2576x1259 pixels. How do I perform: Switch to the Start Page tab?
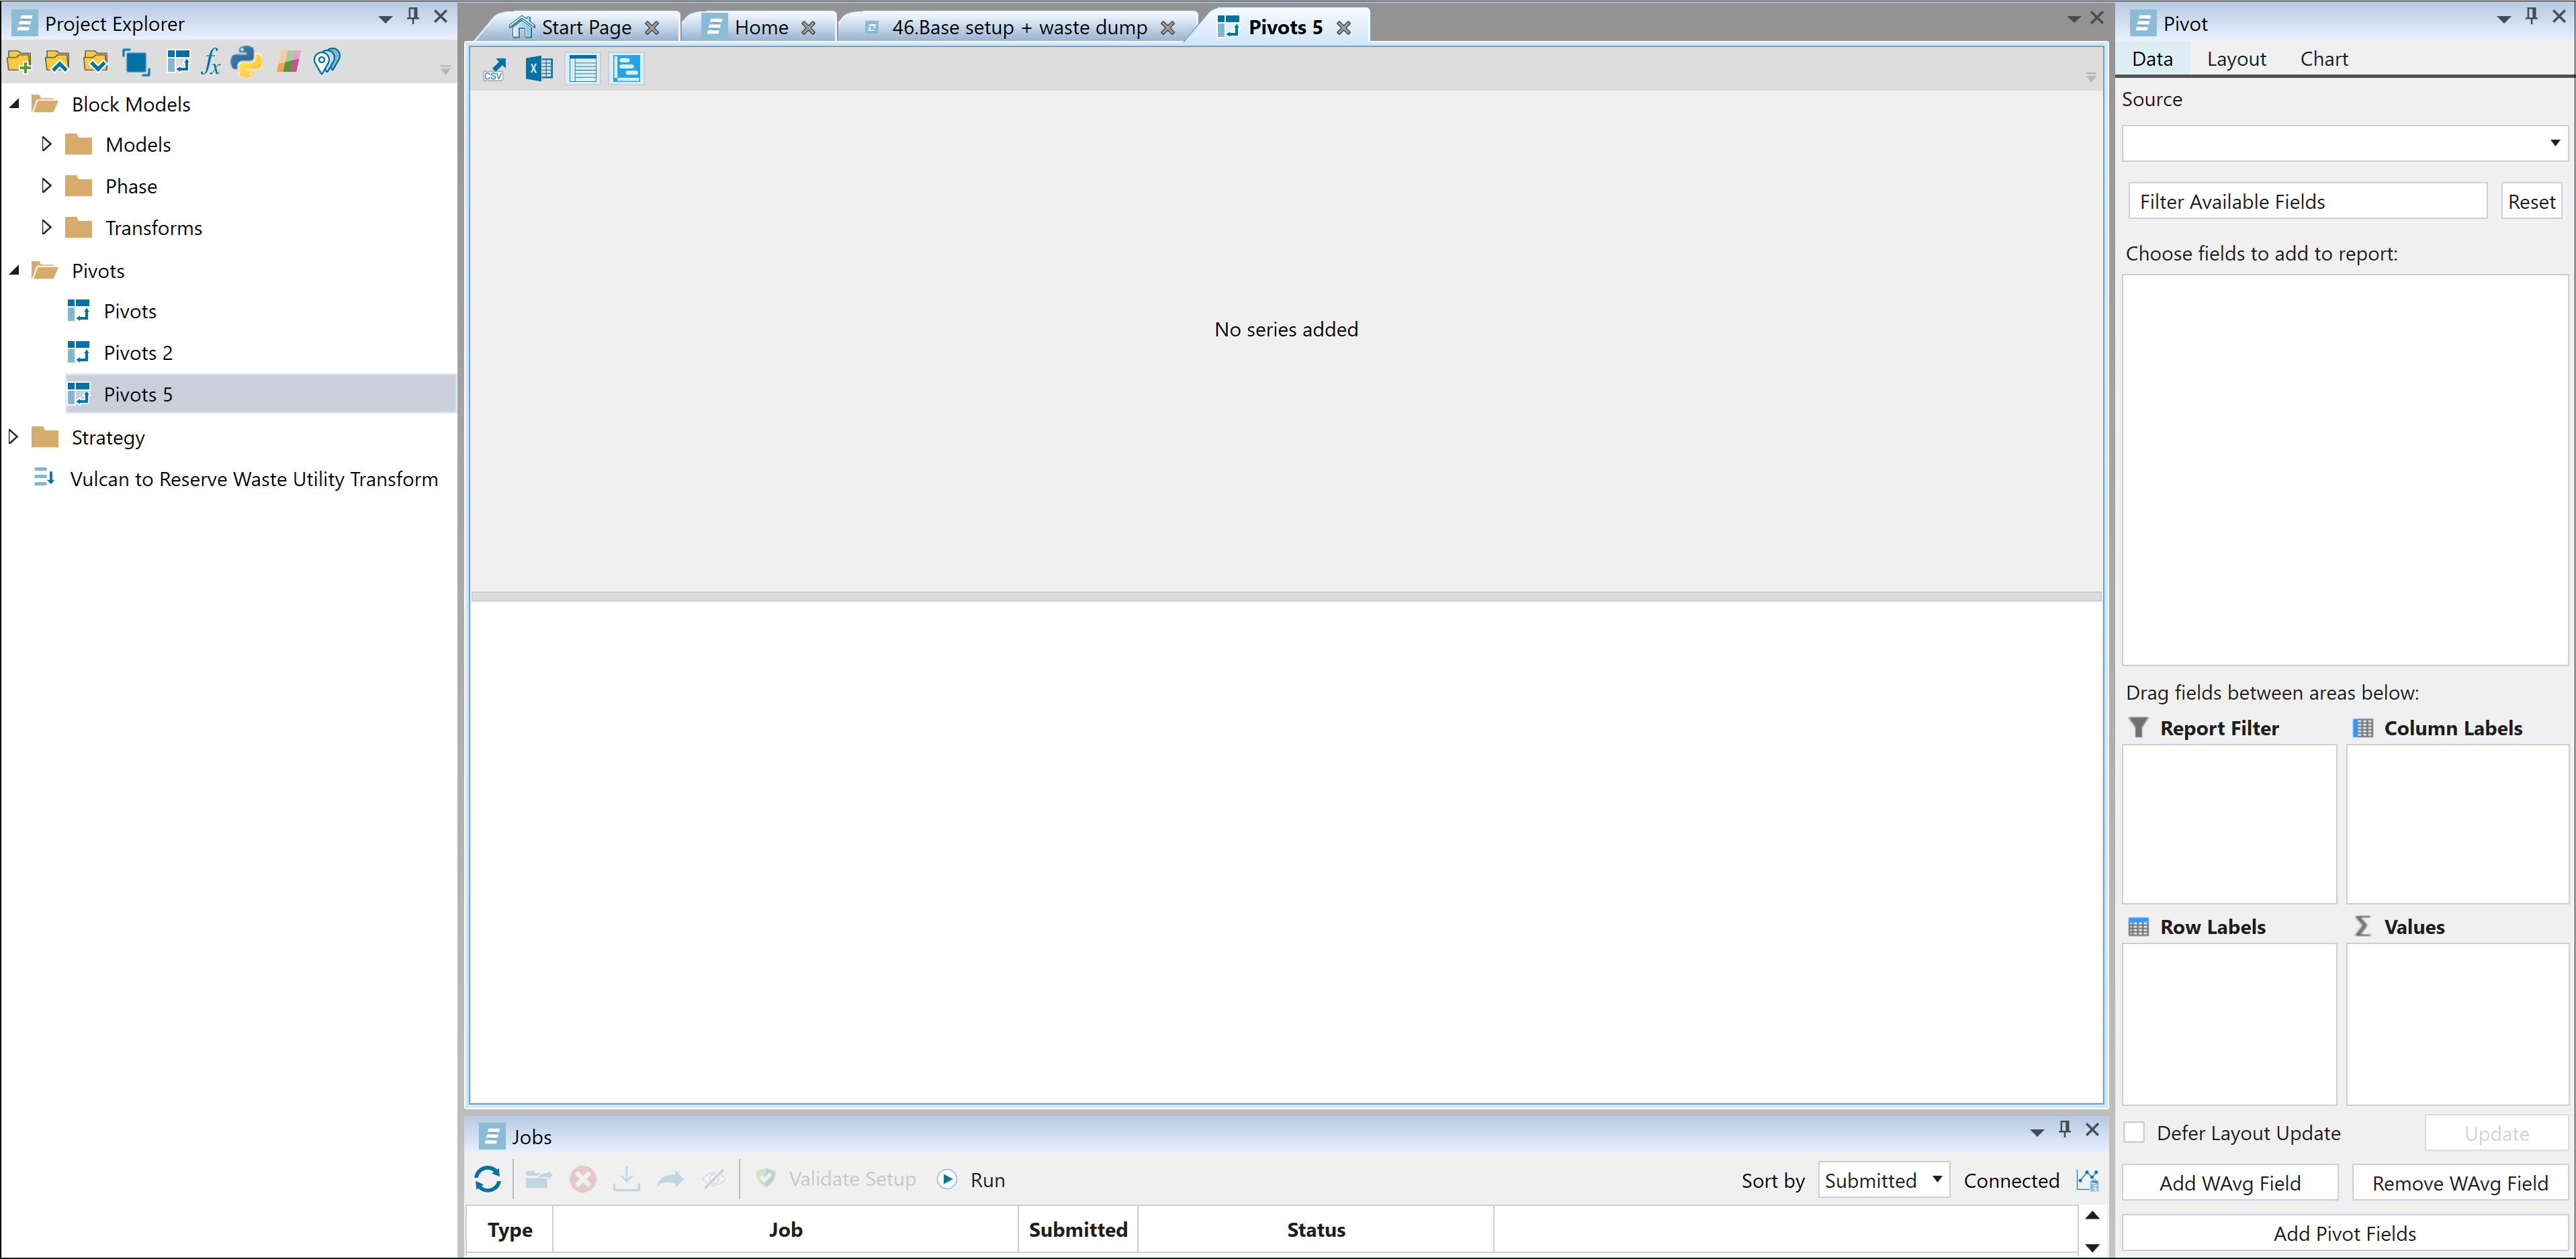[586, 27]
